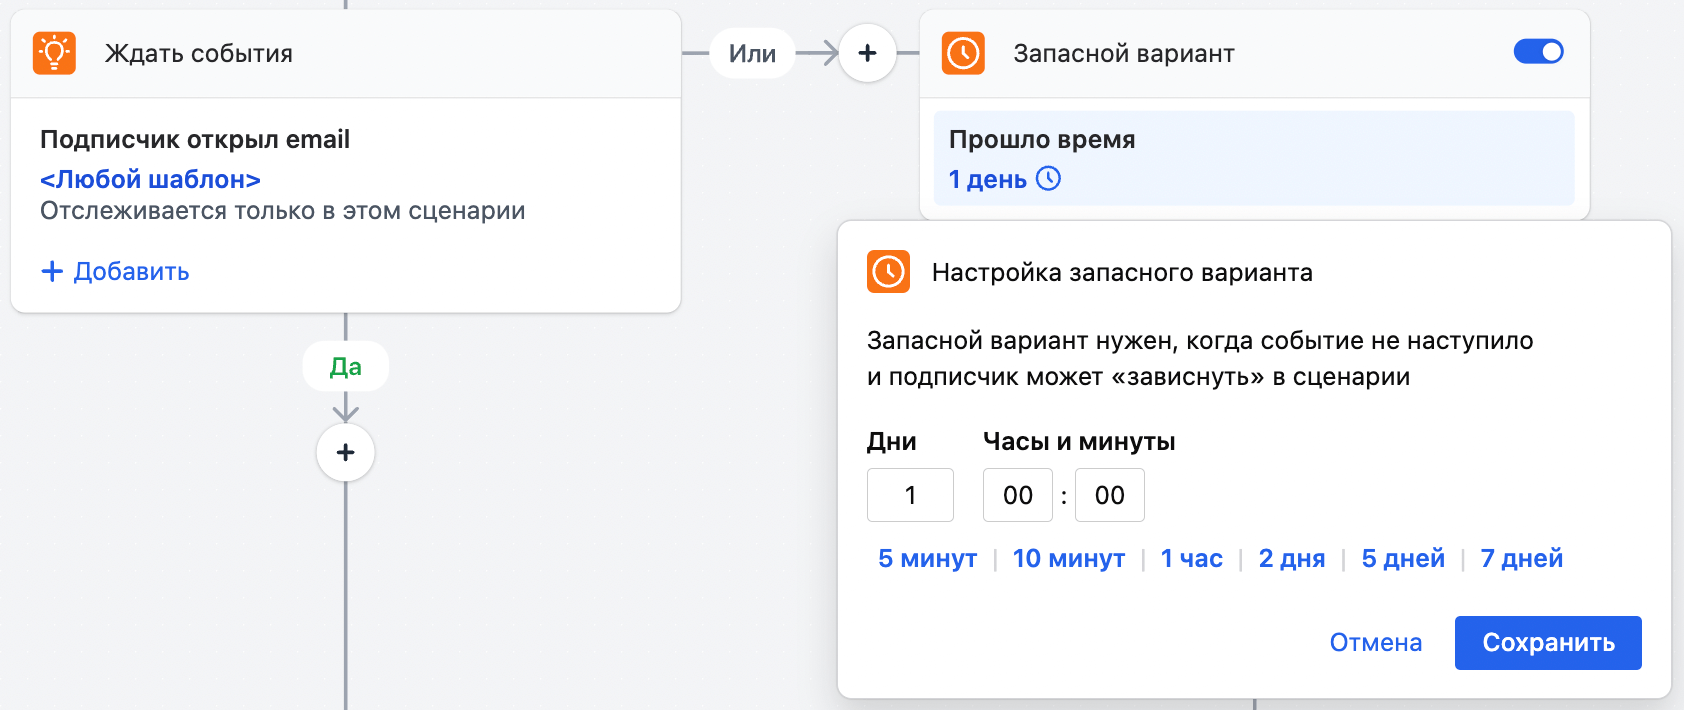Choose the 5 минут preset
The height and width of the screenshot is (710, 1684).
(x=927, y=558)
